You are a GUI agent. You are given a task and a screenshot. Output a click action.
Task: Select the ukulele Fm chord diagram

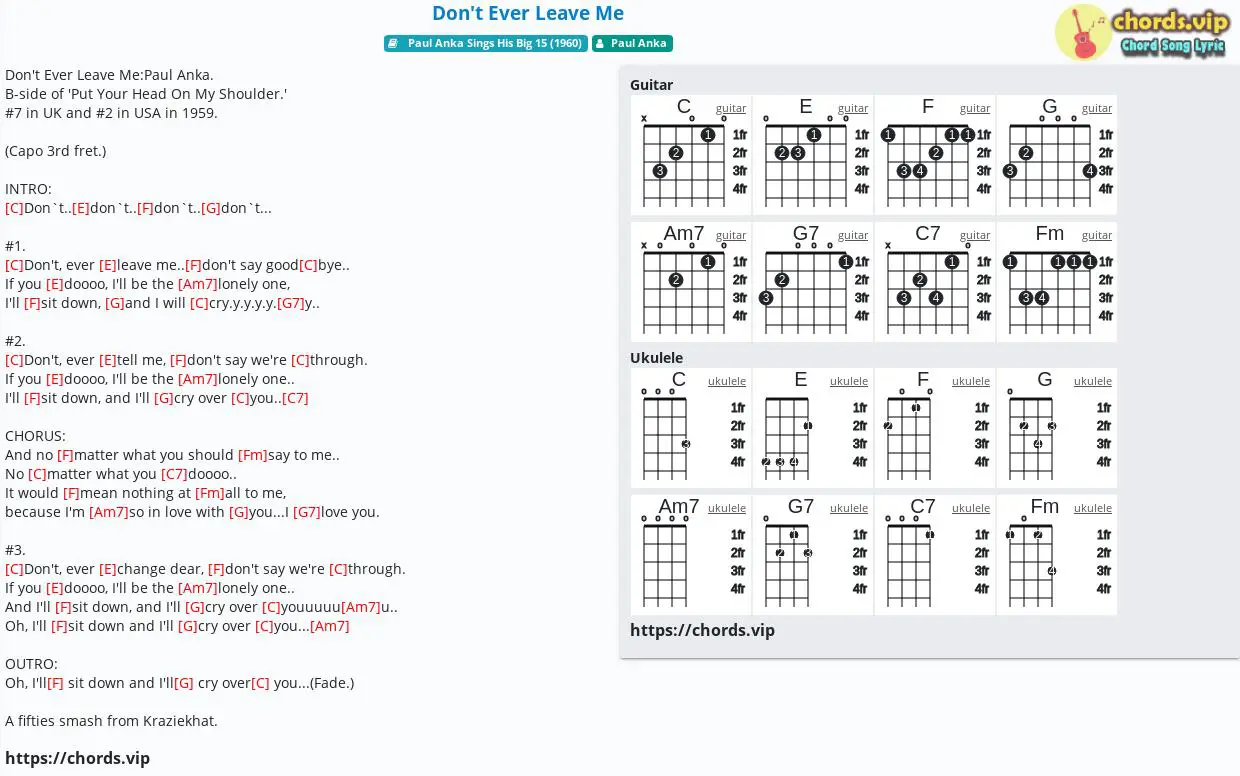point(1057,555)
